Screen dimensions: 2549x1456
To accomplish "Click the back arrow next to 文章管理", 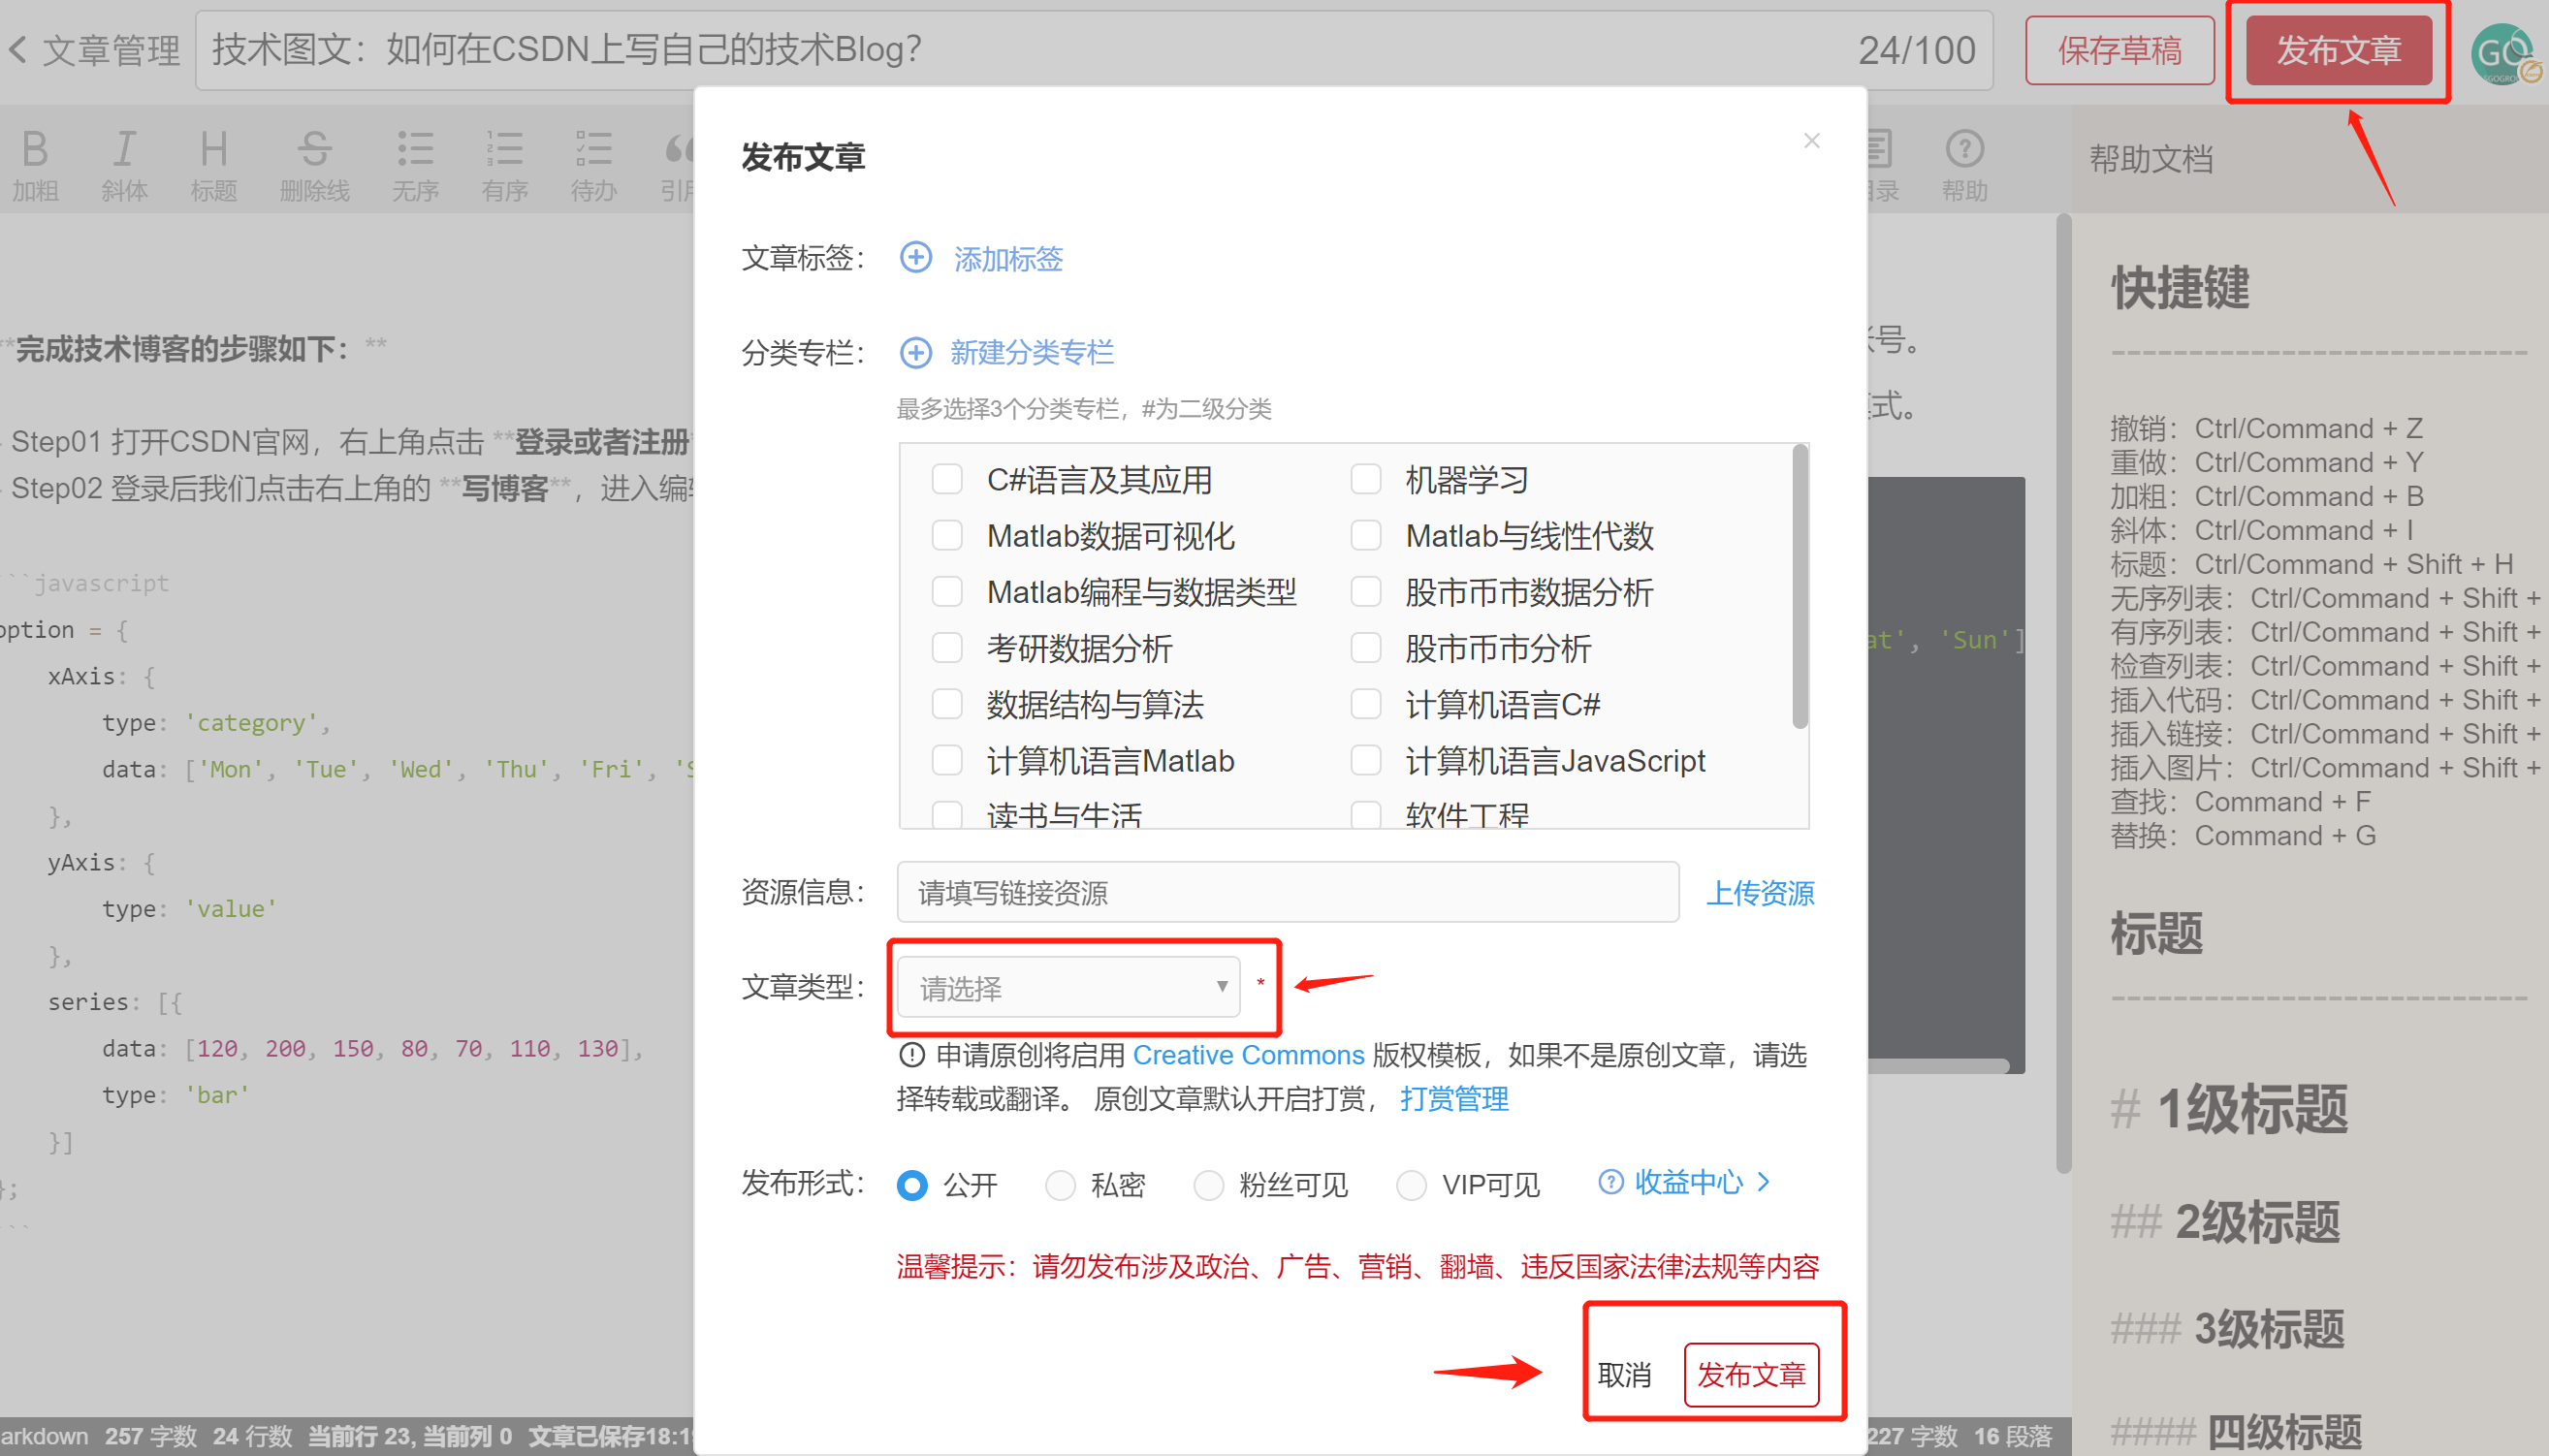I will pyautogui.click(x=18, y=49).
